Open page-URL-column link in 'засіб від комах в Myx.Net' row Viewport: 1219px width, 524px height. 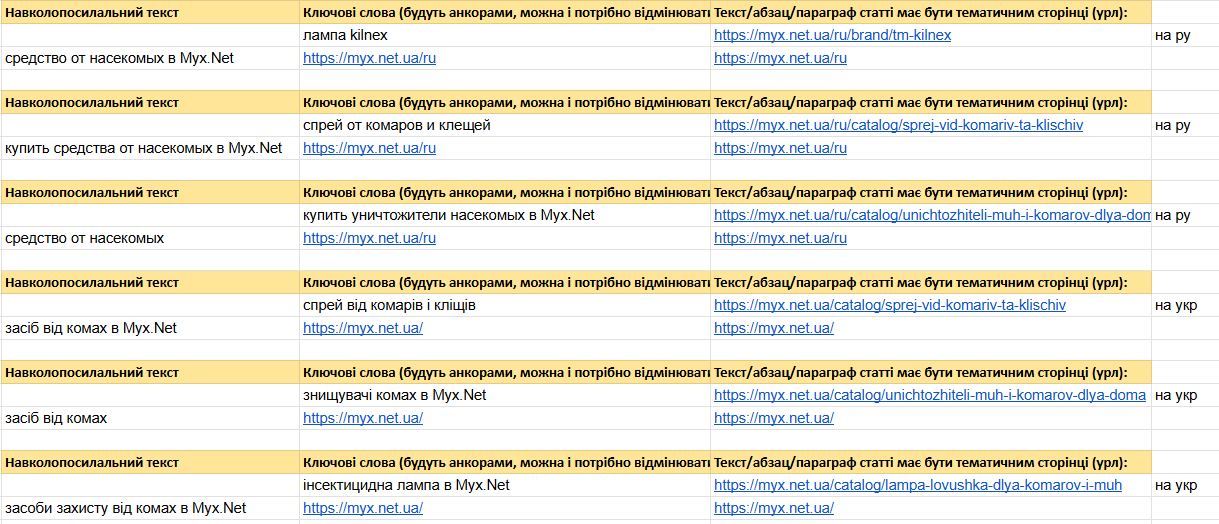774,328
